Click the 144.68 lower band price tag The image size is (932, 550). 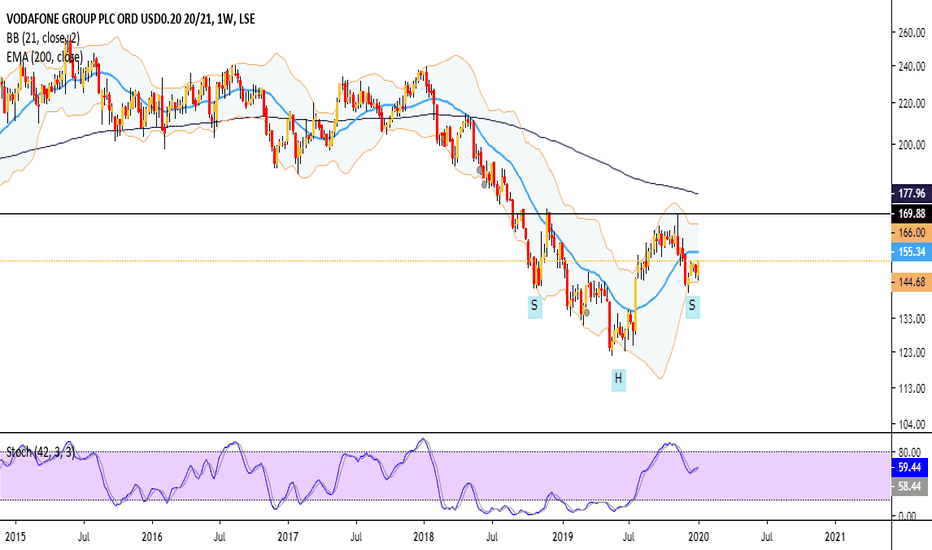(x=911, y=282)
